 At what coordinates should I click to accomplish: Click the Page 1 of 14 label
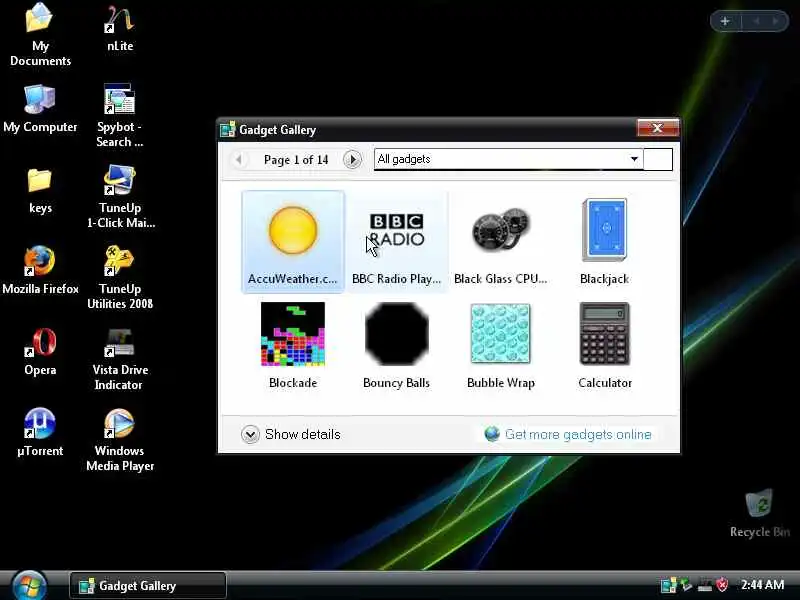point(296,160)
